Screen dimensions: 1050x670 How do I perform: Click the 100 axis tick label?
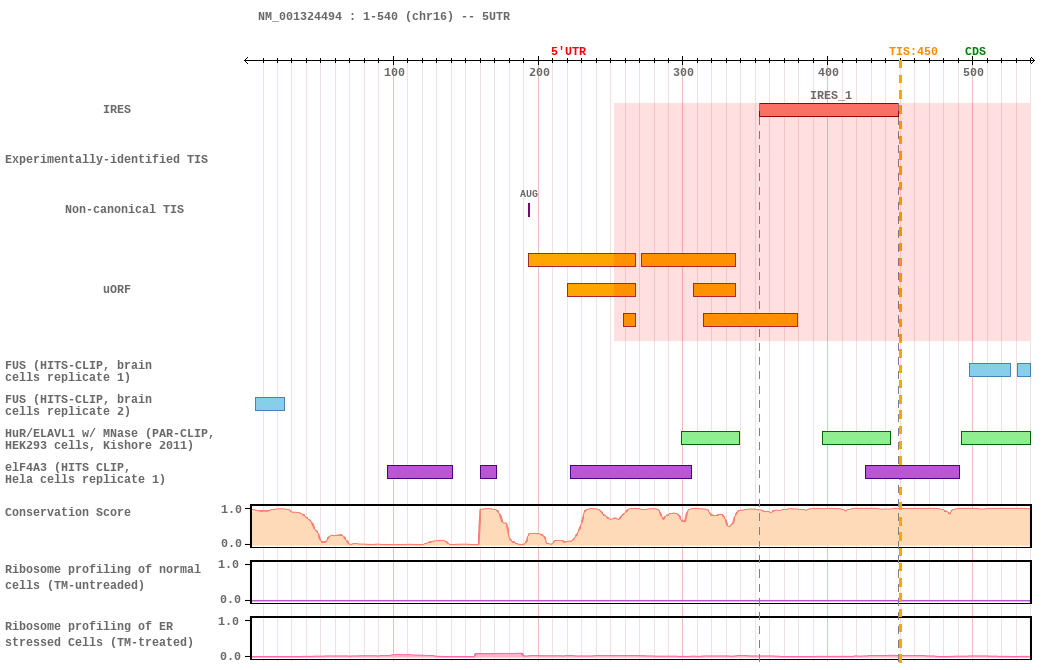pos(394,72)
